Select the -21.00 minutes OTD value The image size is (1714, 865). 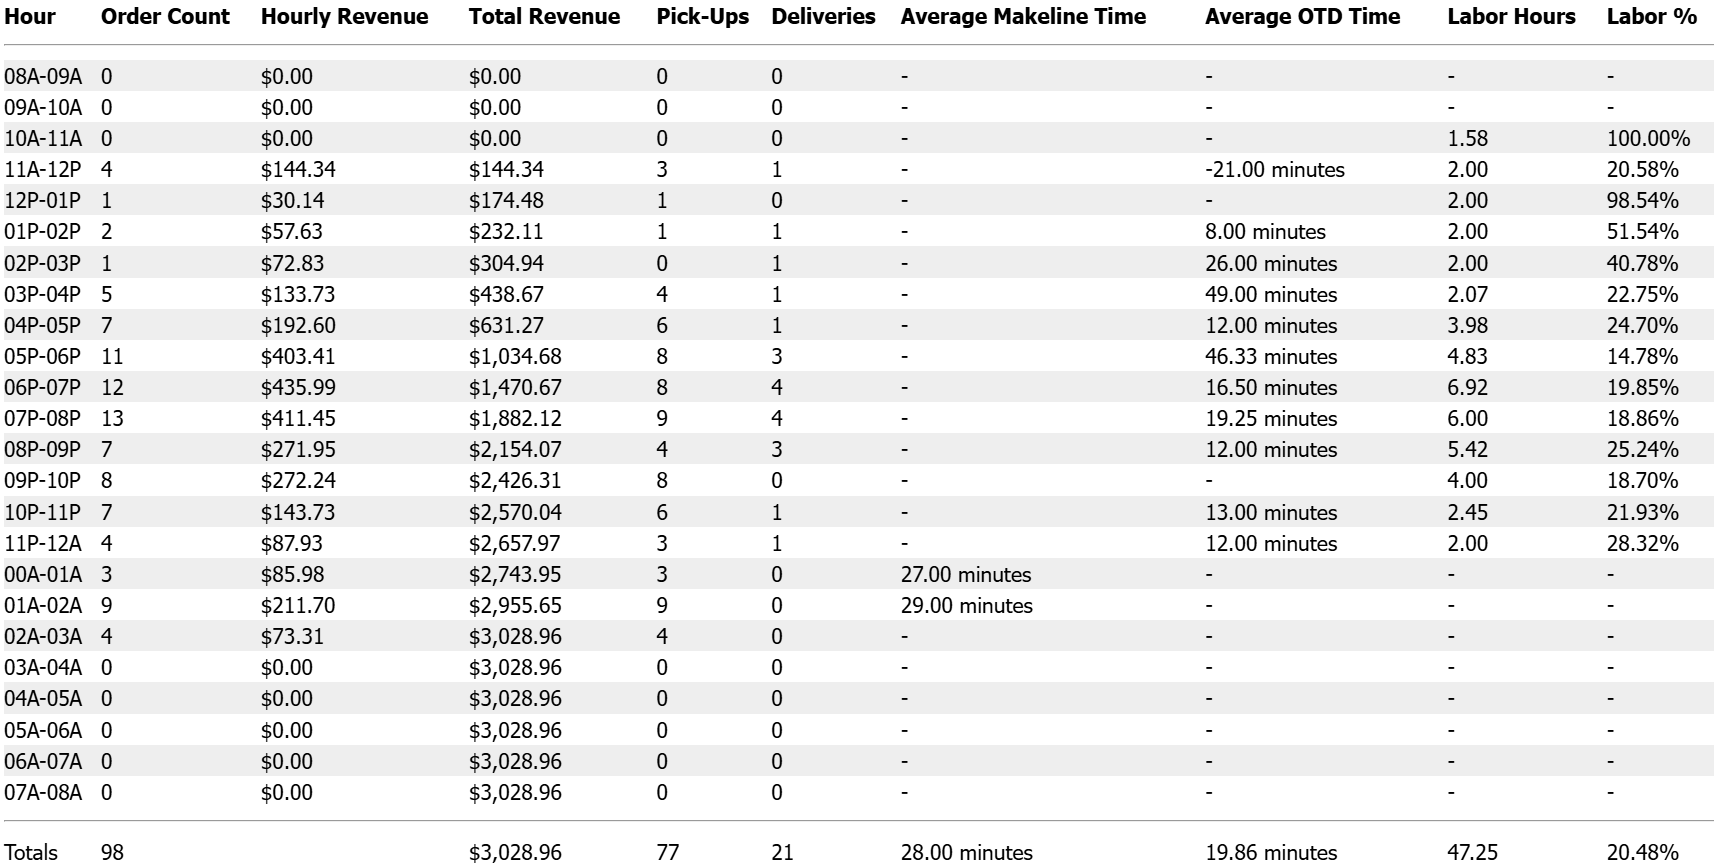point(1274,170)
